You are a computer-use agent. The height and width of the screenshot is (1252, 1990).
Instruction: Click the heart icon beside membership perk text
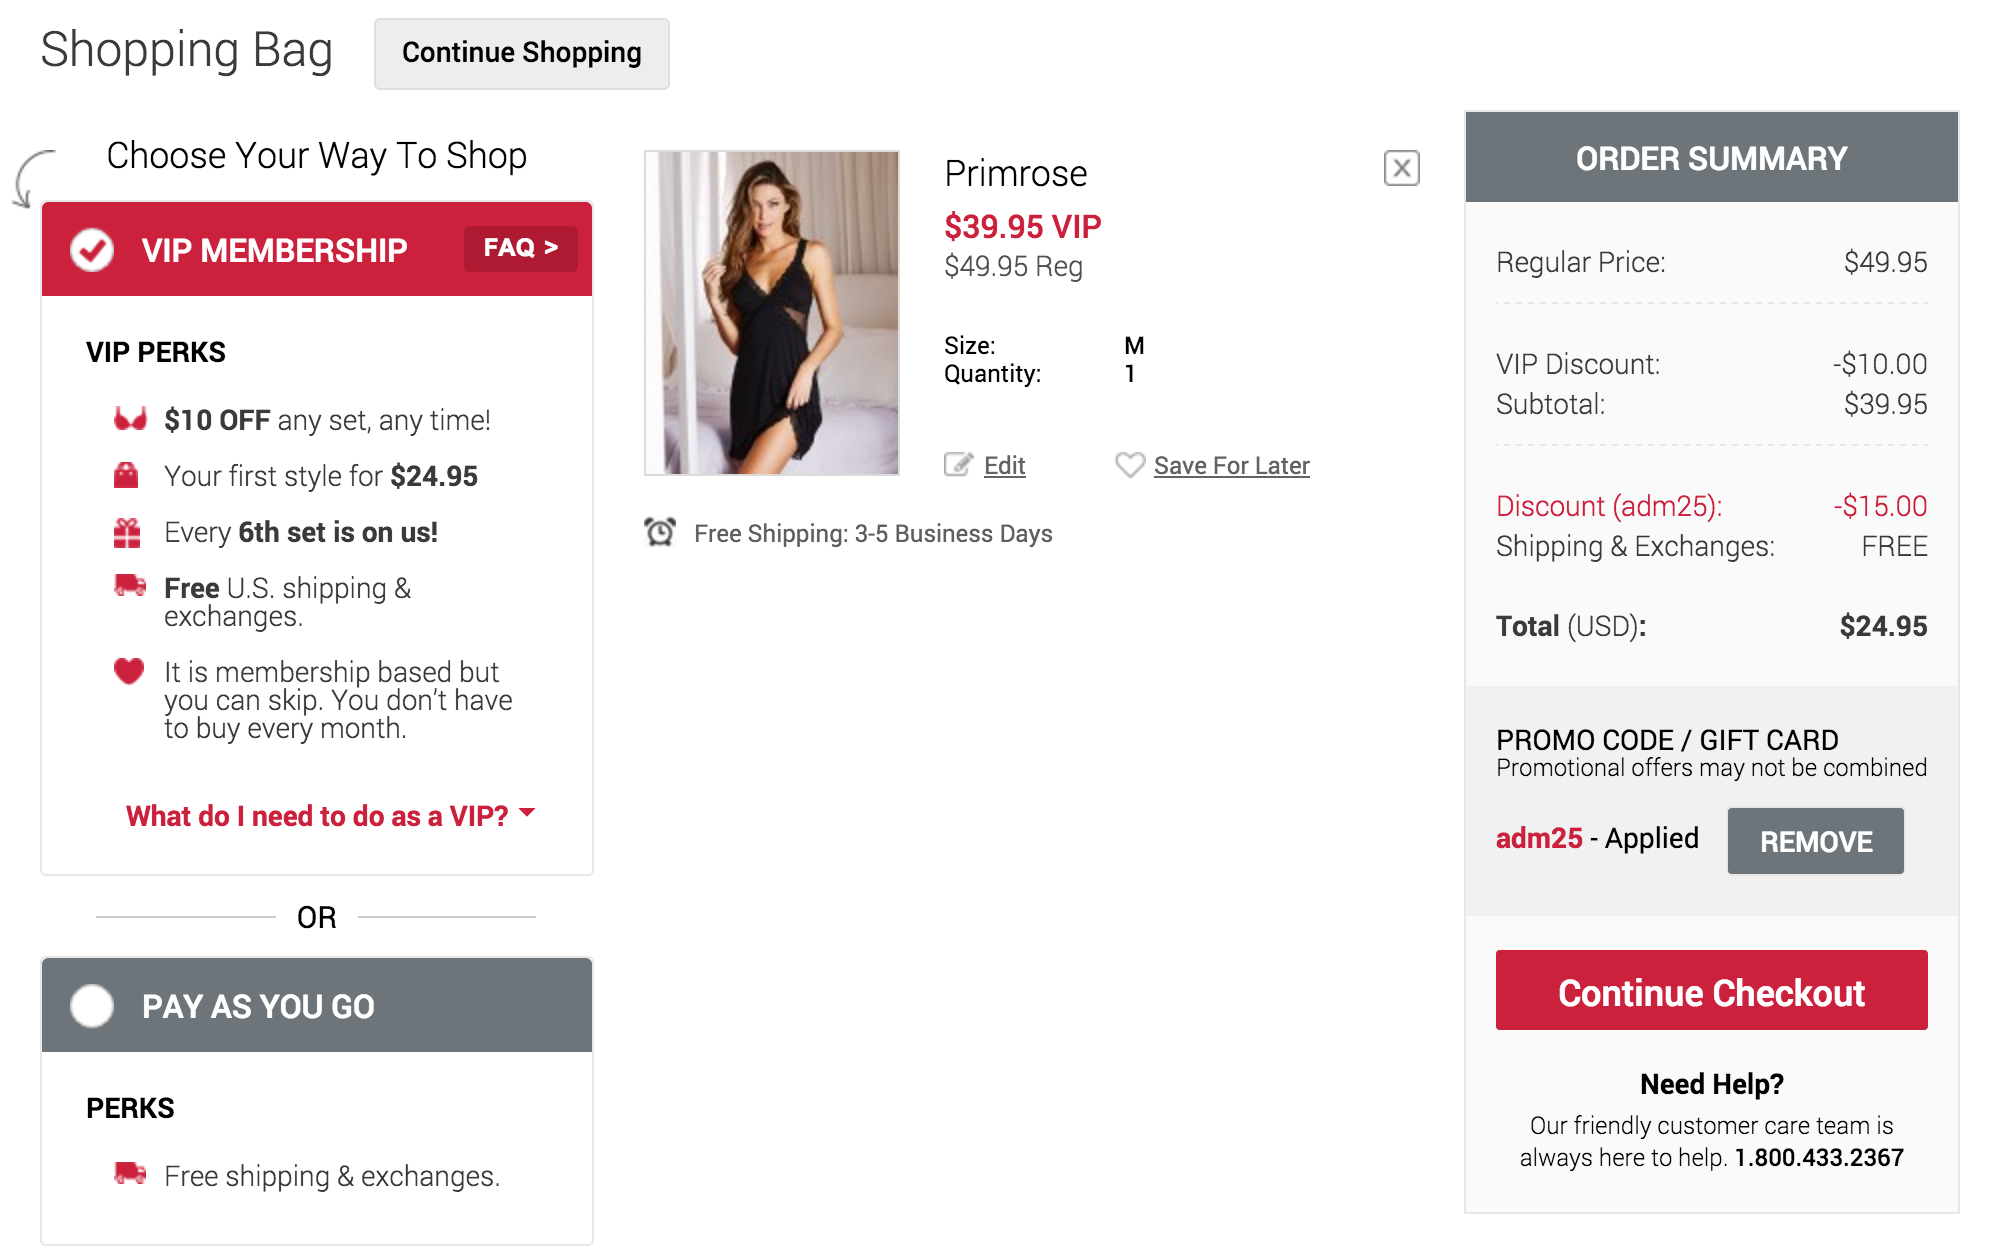(127, 673)
